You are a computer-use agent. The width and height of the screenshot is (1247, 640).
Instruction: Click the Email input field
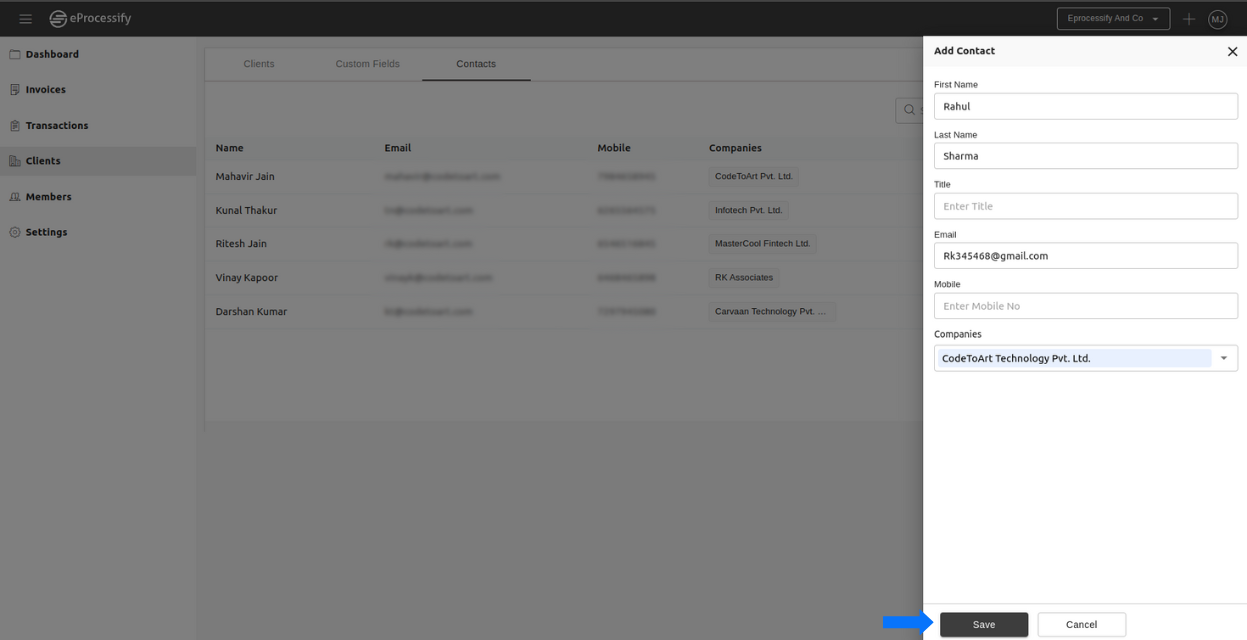[x=1085, y=256]
